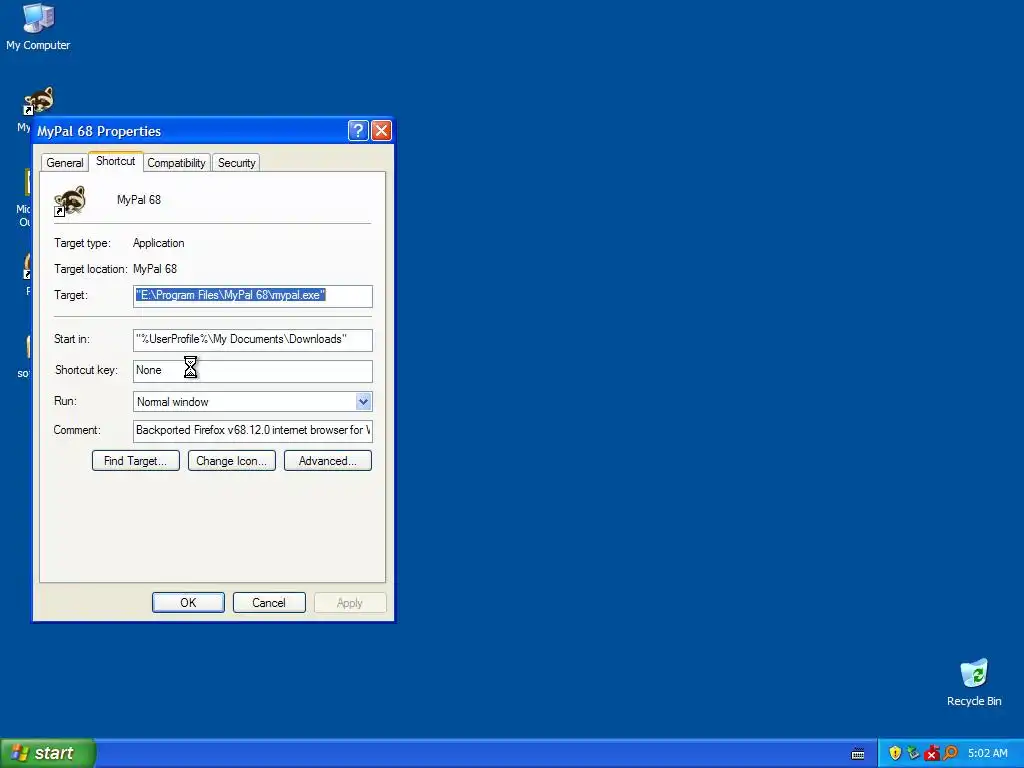Click the 'MyPal 68' name beside the raccoon icon

coord(138,200)
